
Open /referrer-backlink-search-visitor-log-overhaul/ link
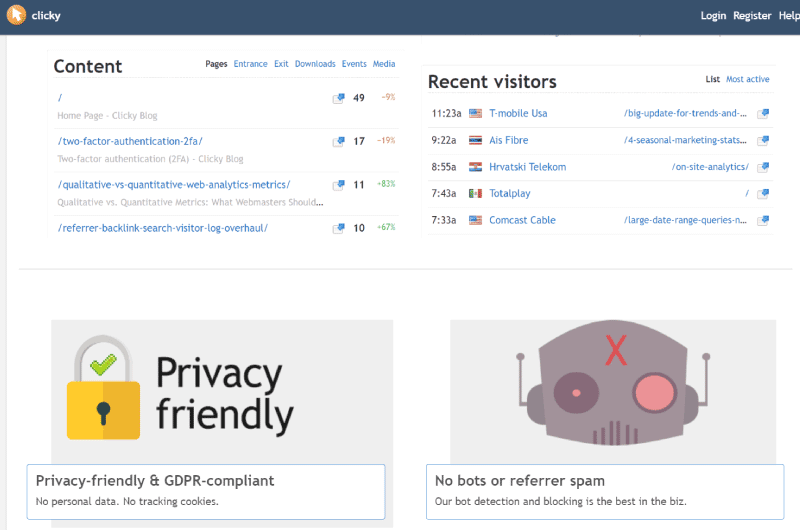pyautogui.click(x=163, y=228)
